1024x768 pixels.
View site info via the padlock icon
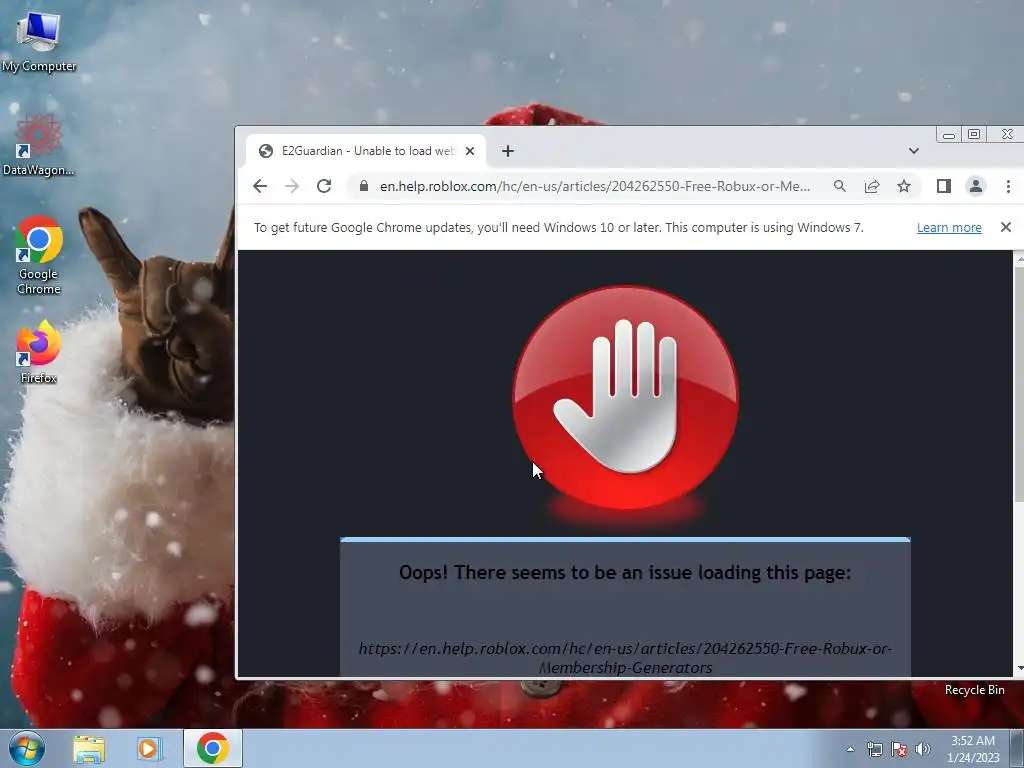364,186
